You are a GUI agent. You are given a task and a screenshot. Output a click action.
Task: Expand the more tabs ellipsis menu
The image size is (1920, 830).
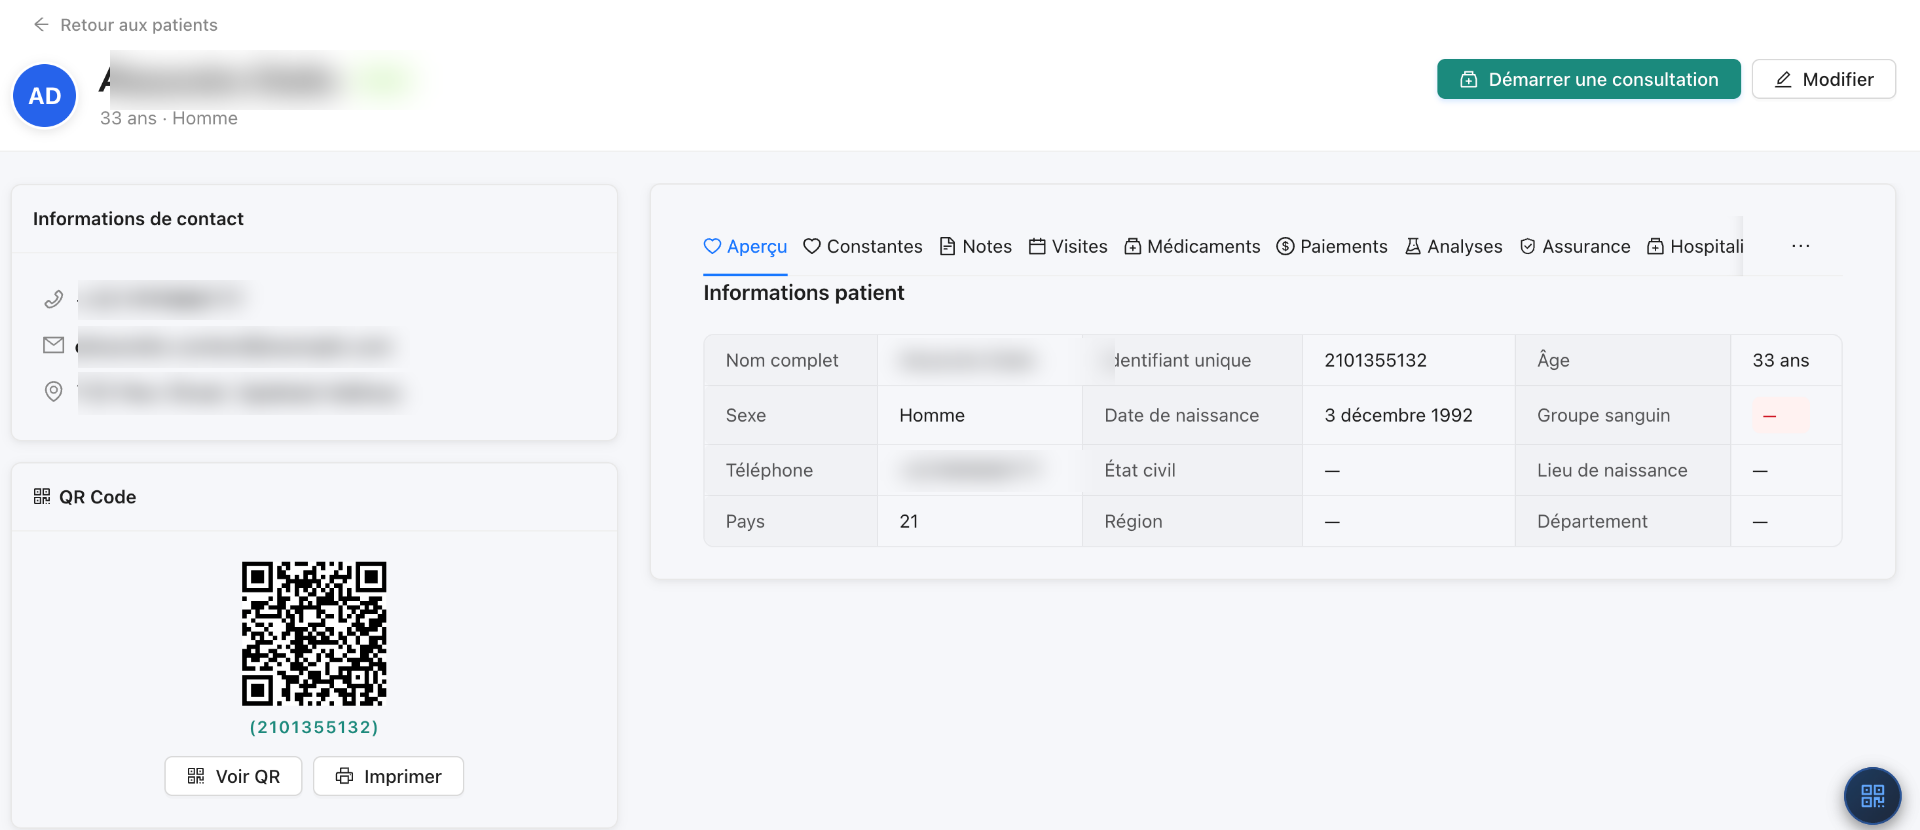click(x=1801, y=246)
